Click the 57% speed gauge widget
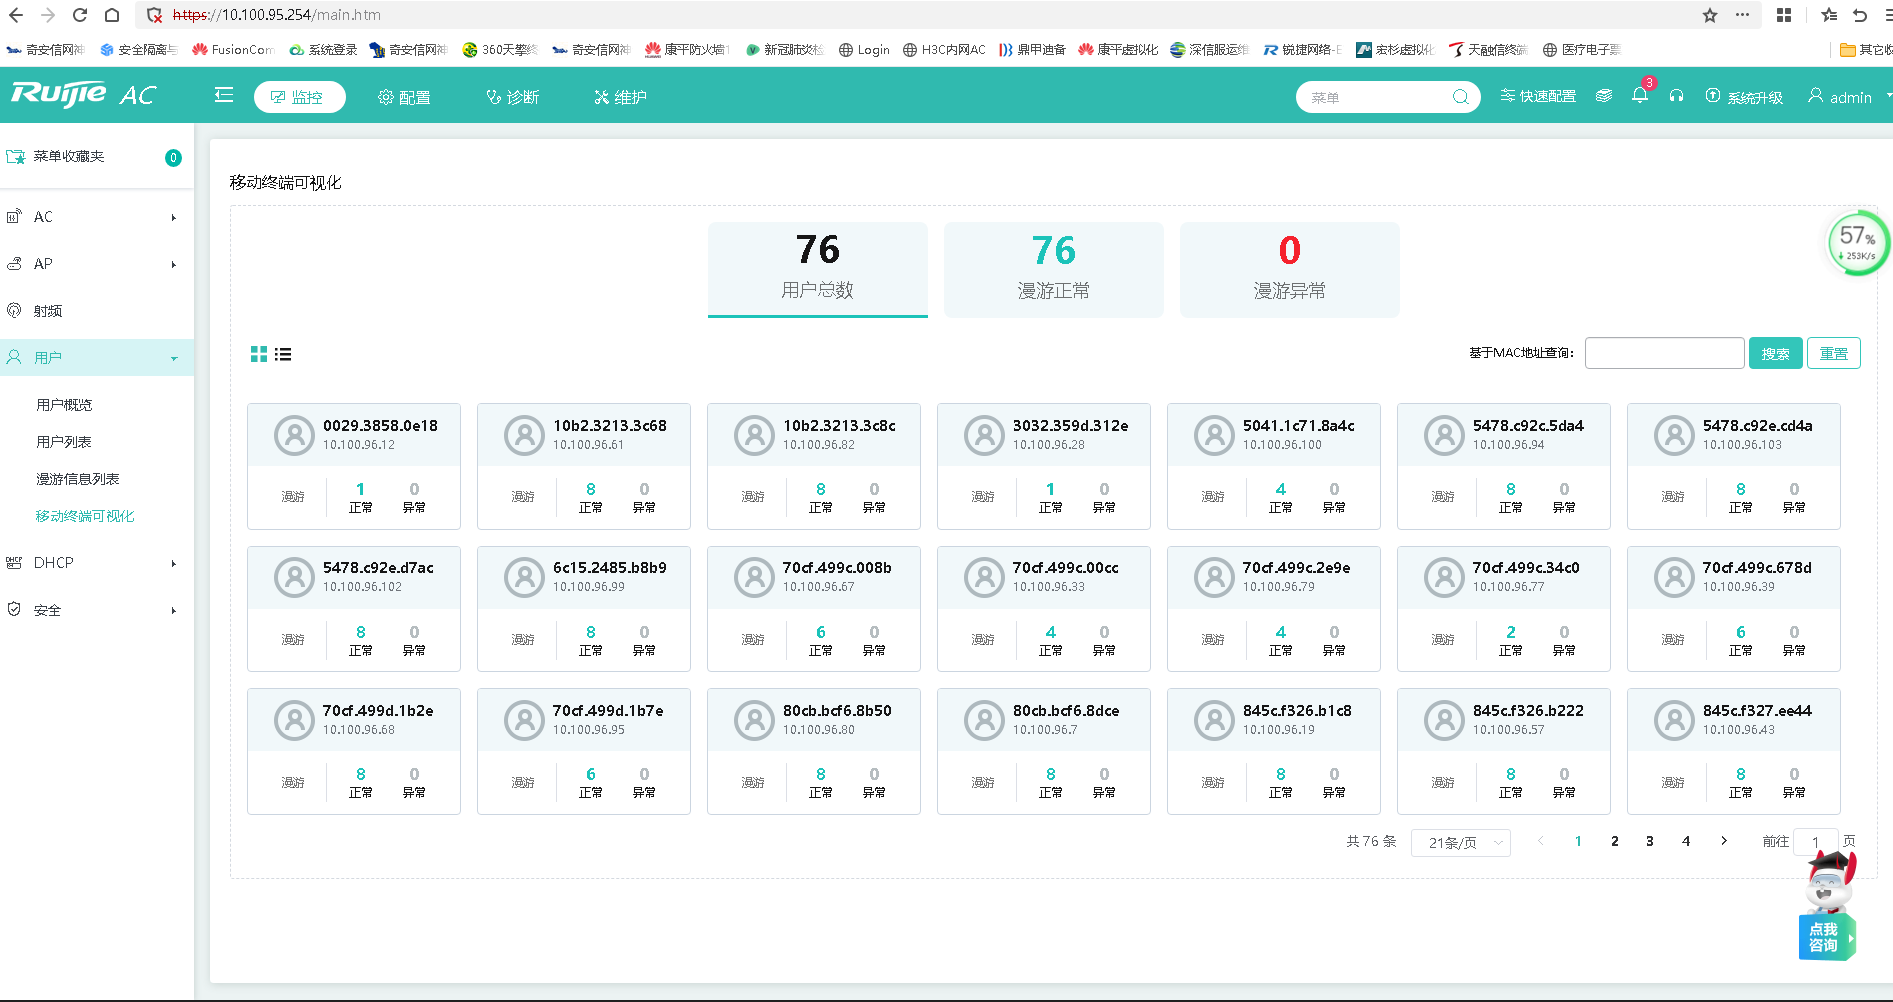The image size is (1893, 1002). 1857,242
